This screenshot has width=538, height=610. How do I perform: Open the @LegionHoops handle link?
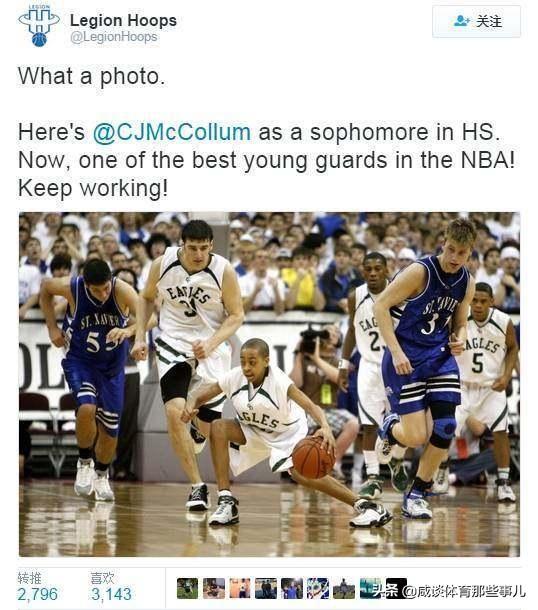tap(114, 37)
